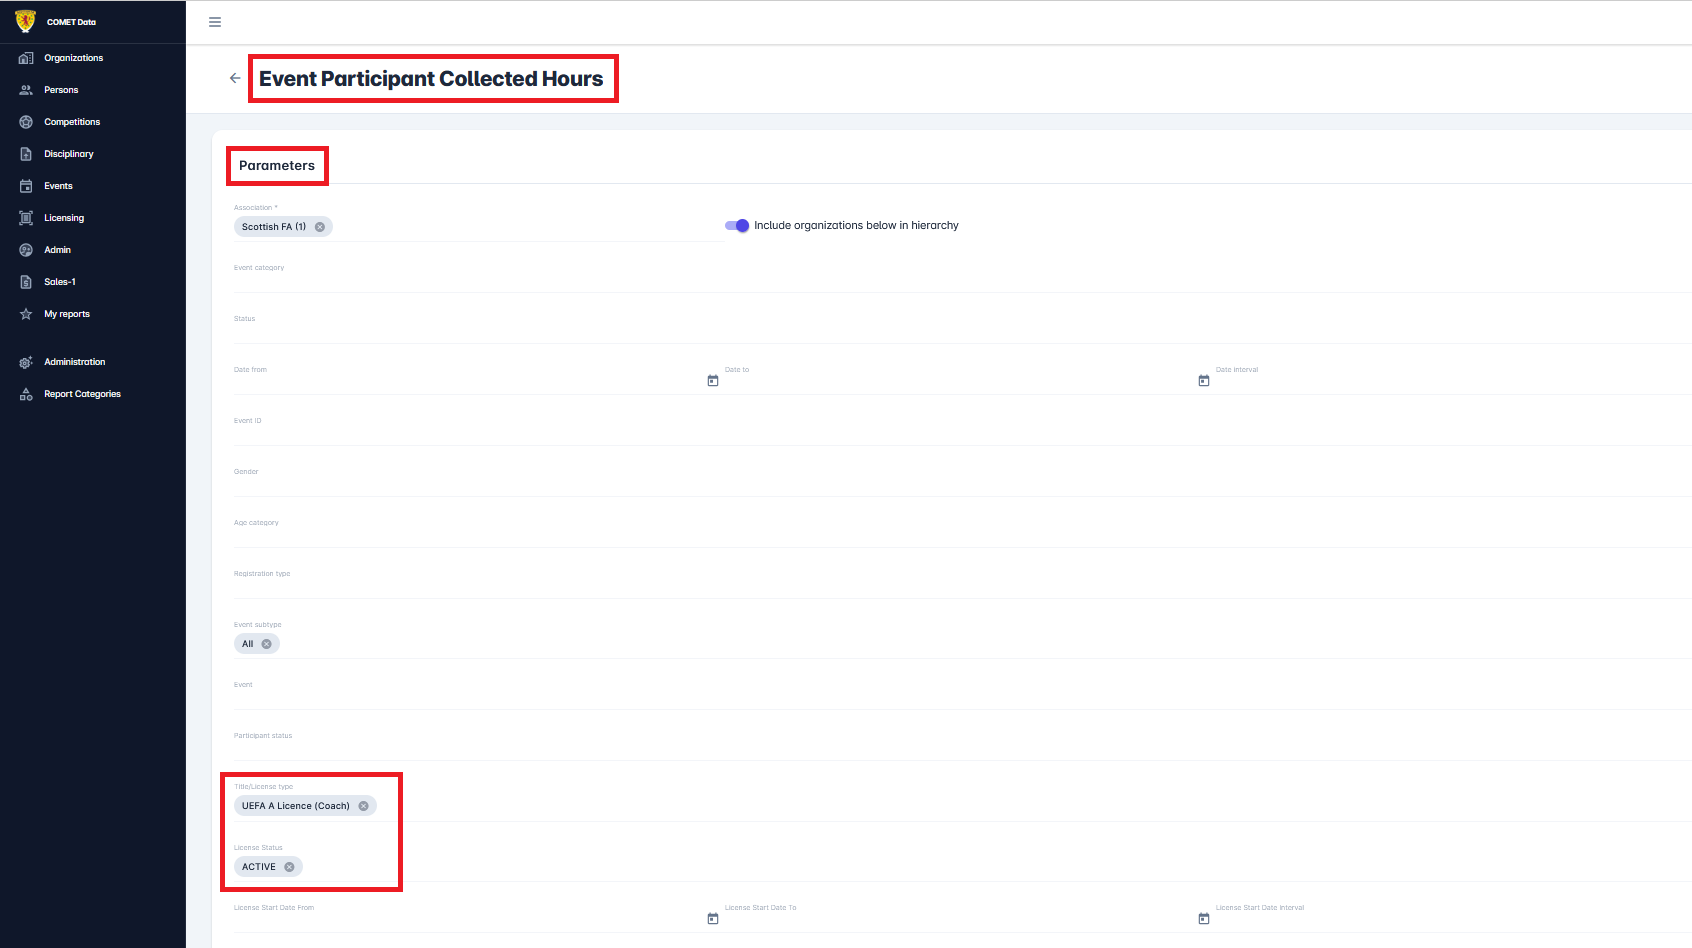This screenshot has width=1692, height=948.
Task: Remove the All event subtype chip
Action: click(267, 644)
